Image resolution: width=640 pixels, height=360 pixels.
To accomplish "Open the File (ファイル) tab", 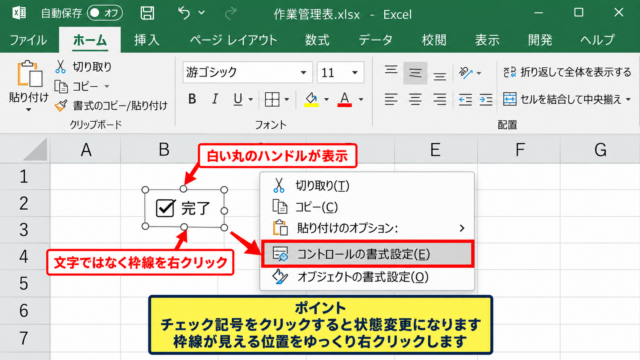I will 28,40.
